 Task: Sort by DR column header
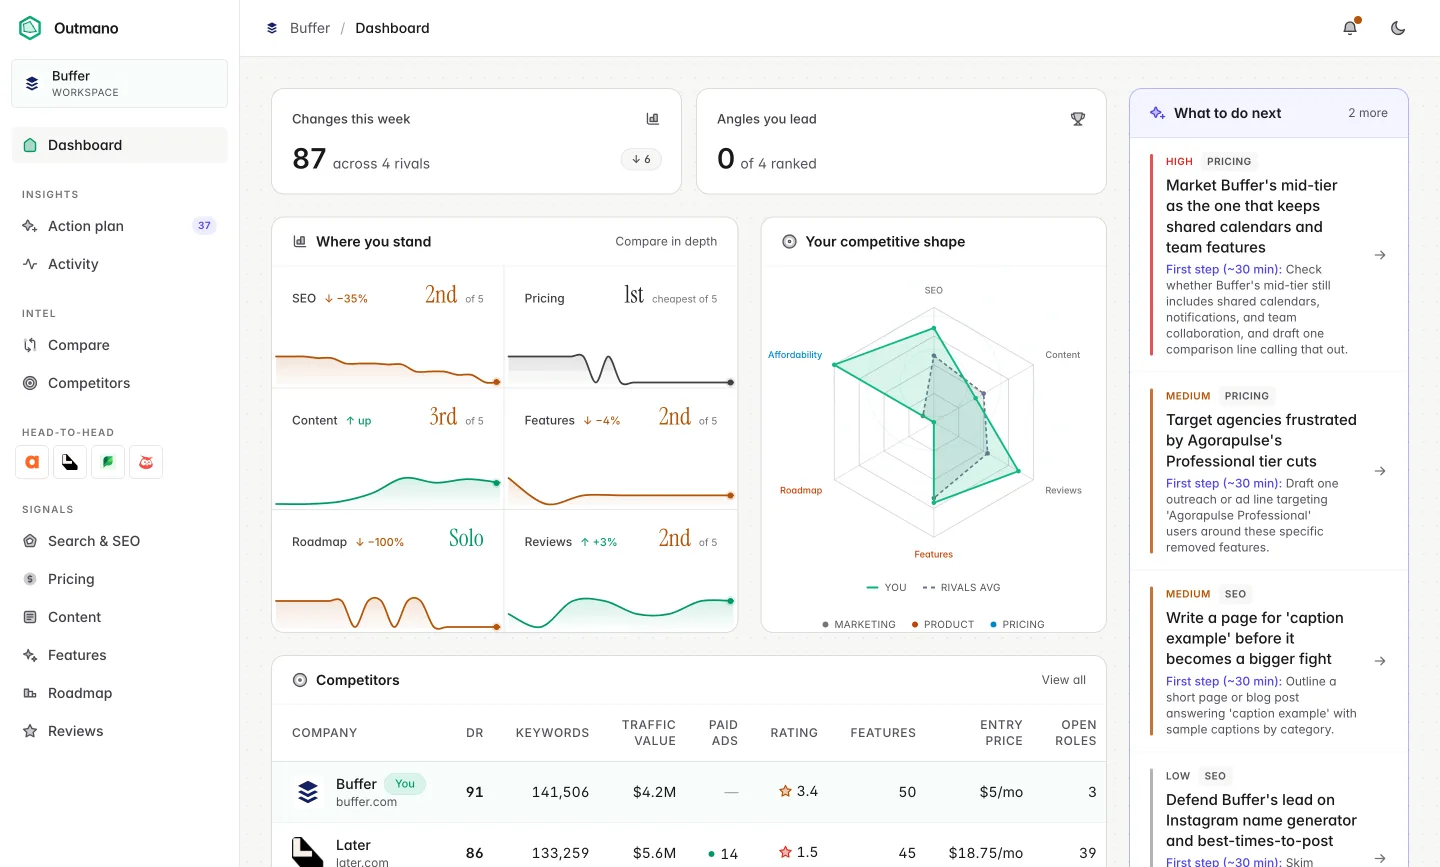[475, 733]
